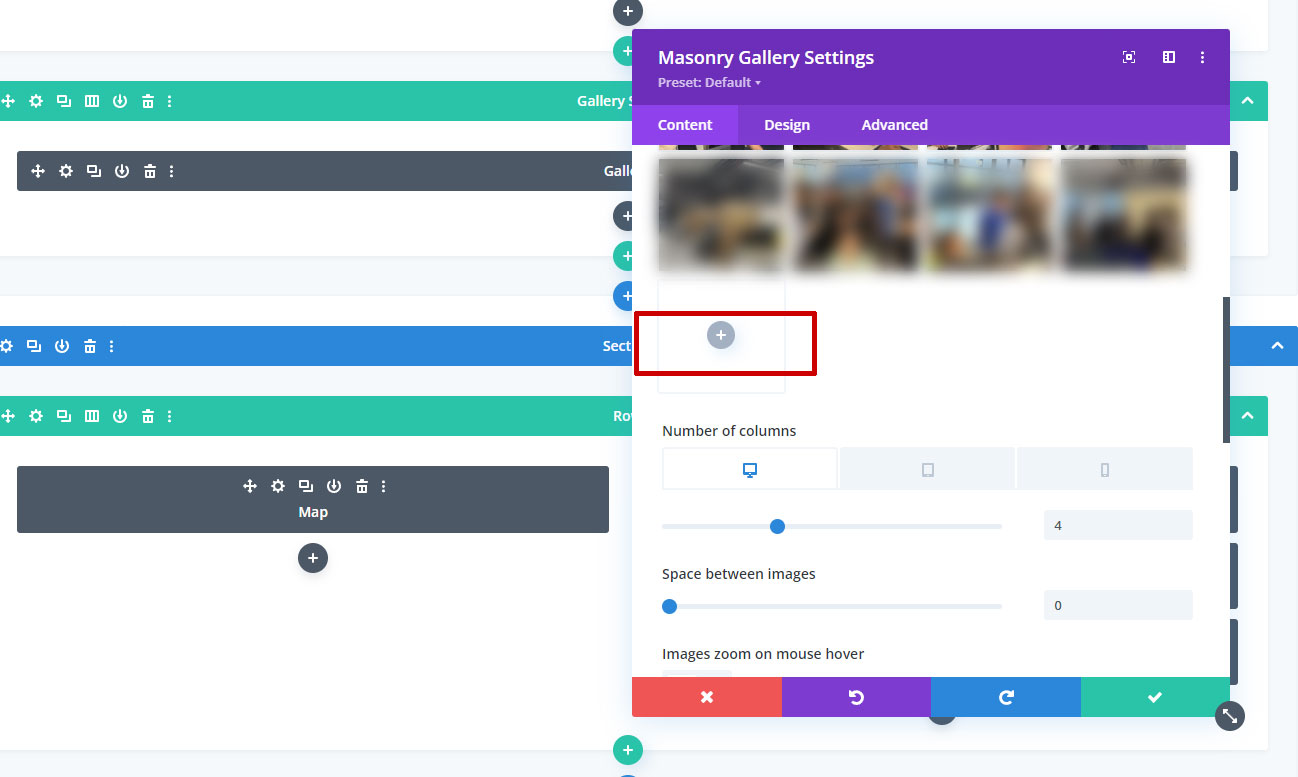Change column structure of the Gallery row
1298x777 pixels.
tap(92, 101)
